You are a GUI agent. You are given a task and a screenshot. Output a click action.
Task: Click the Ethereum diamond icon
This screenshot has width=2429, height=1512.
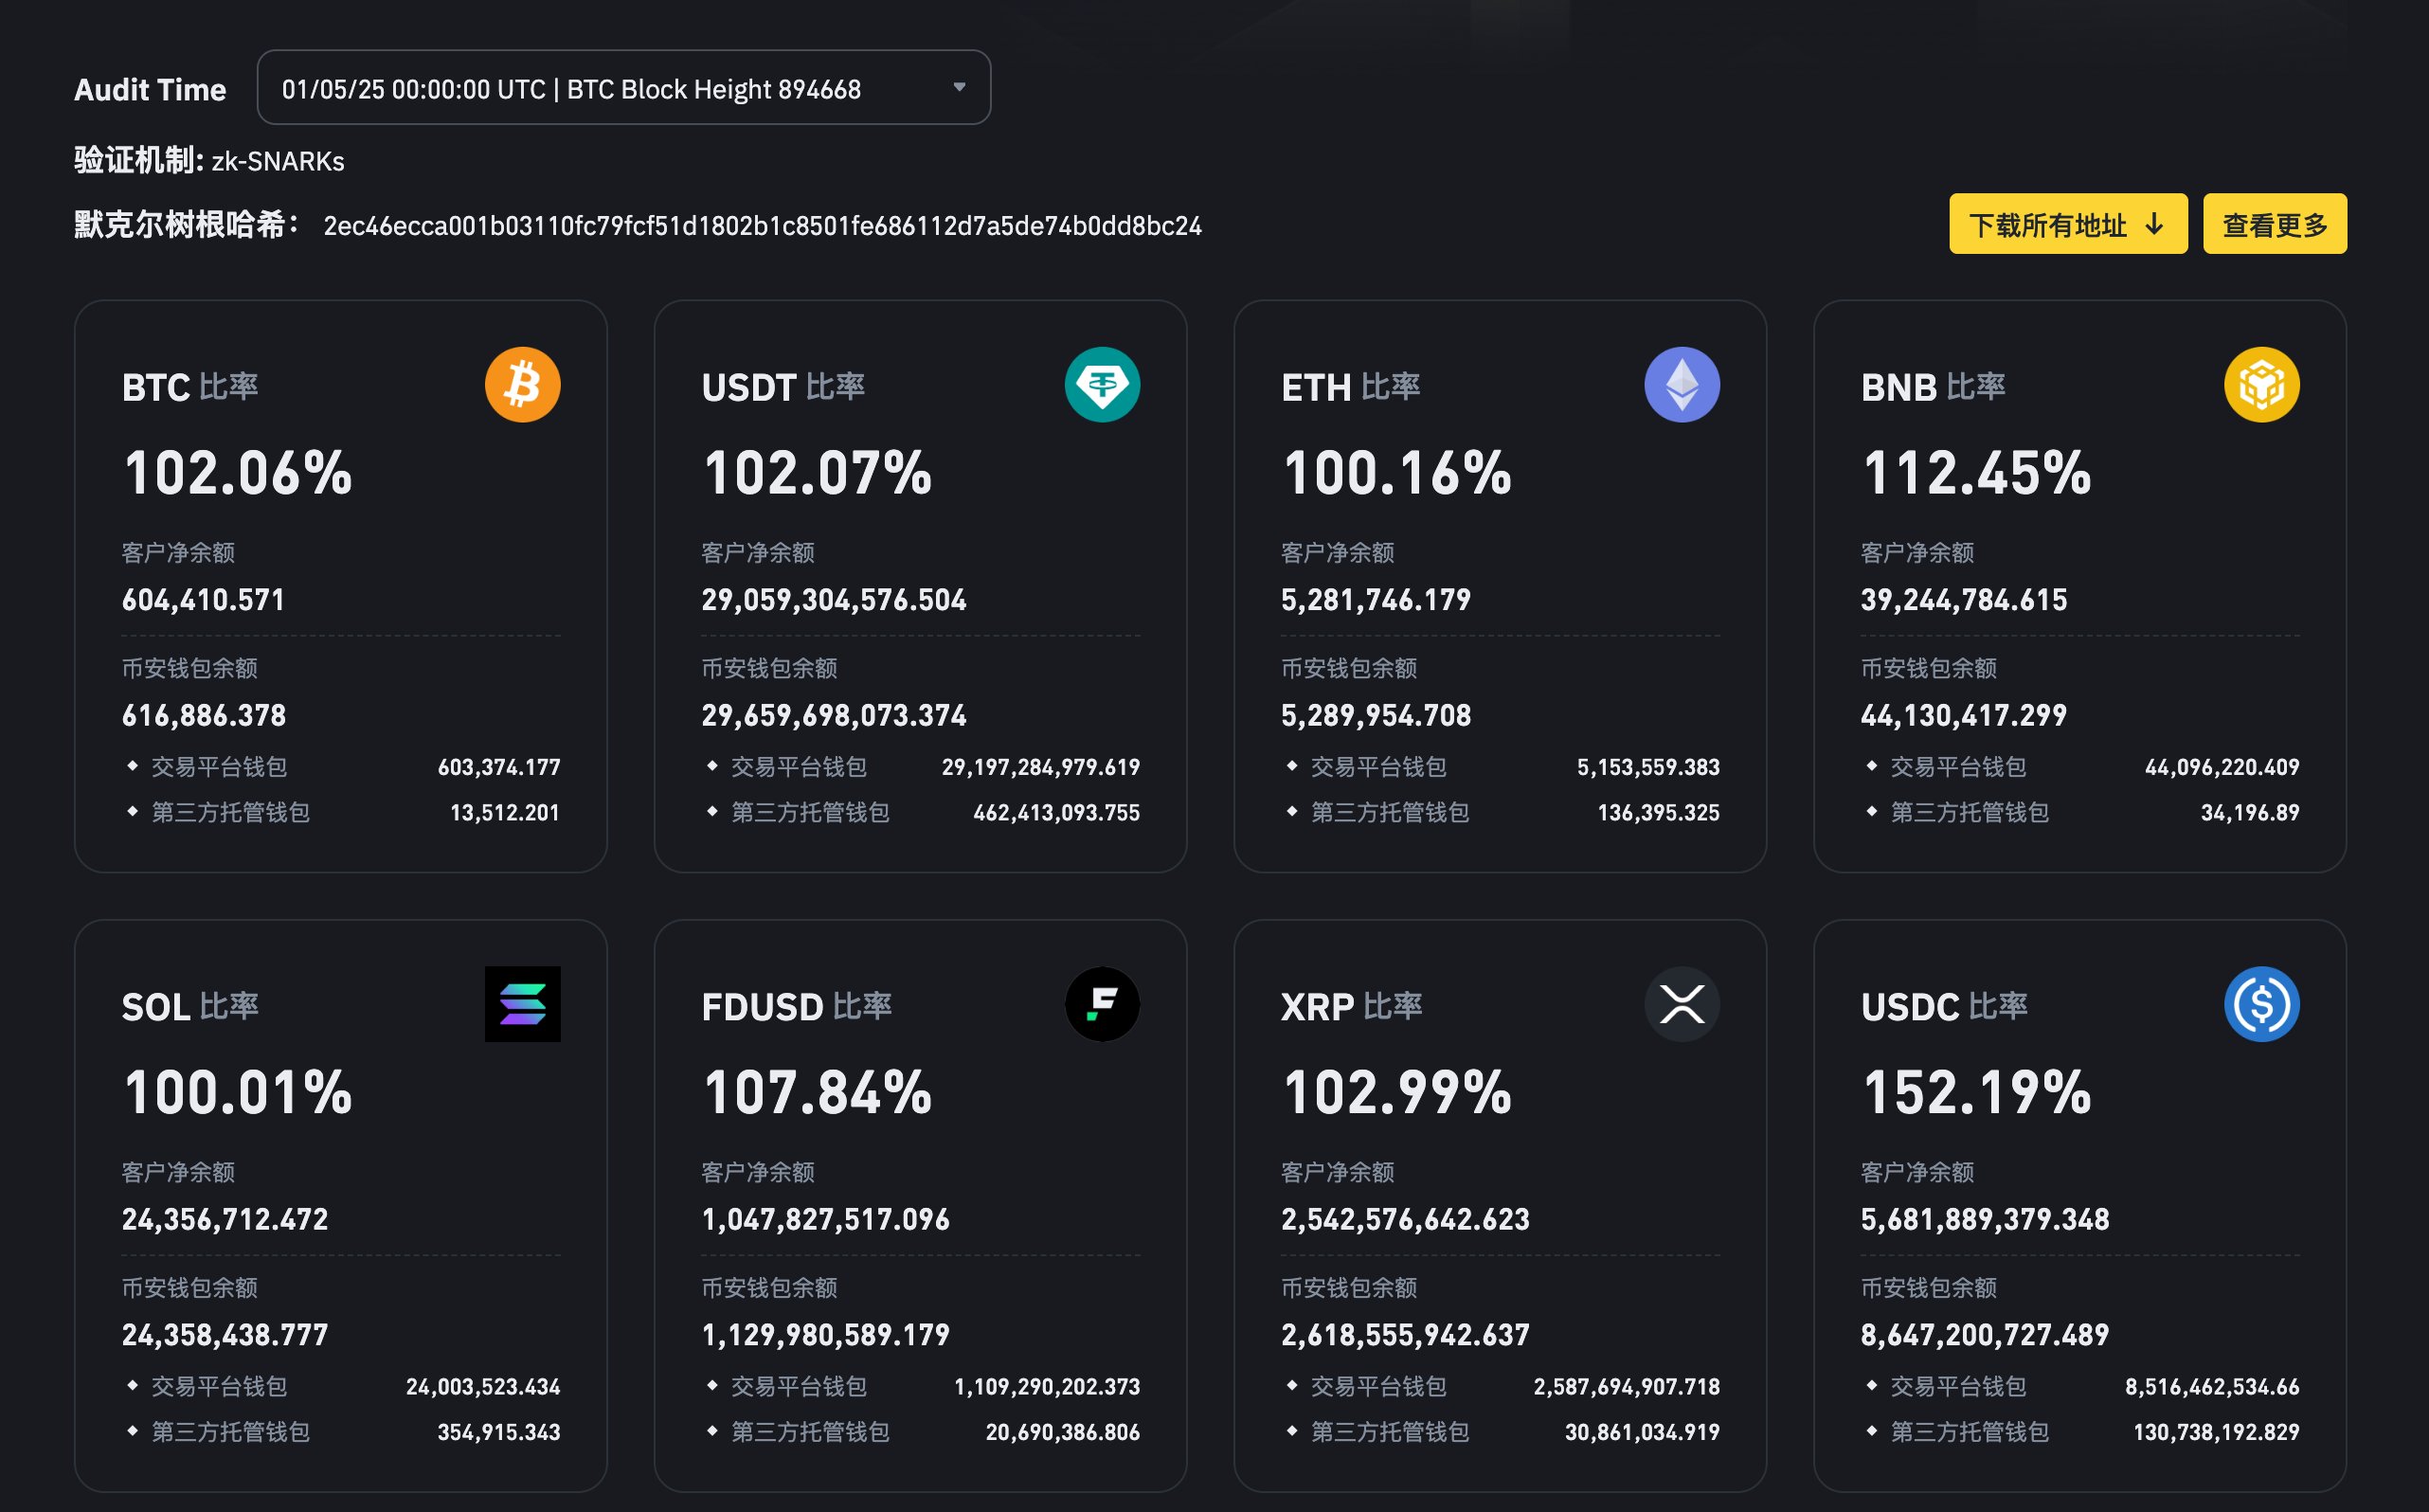pyautogui.click(x=1682, y=385)
